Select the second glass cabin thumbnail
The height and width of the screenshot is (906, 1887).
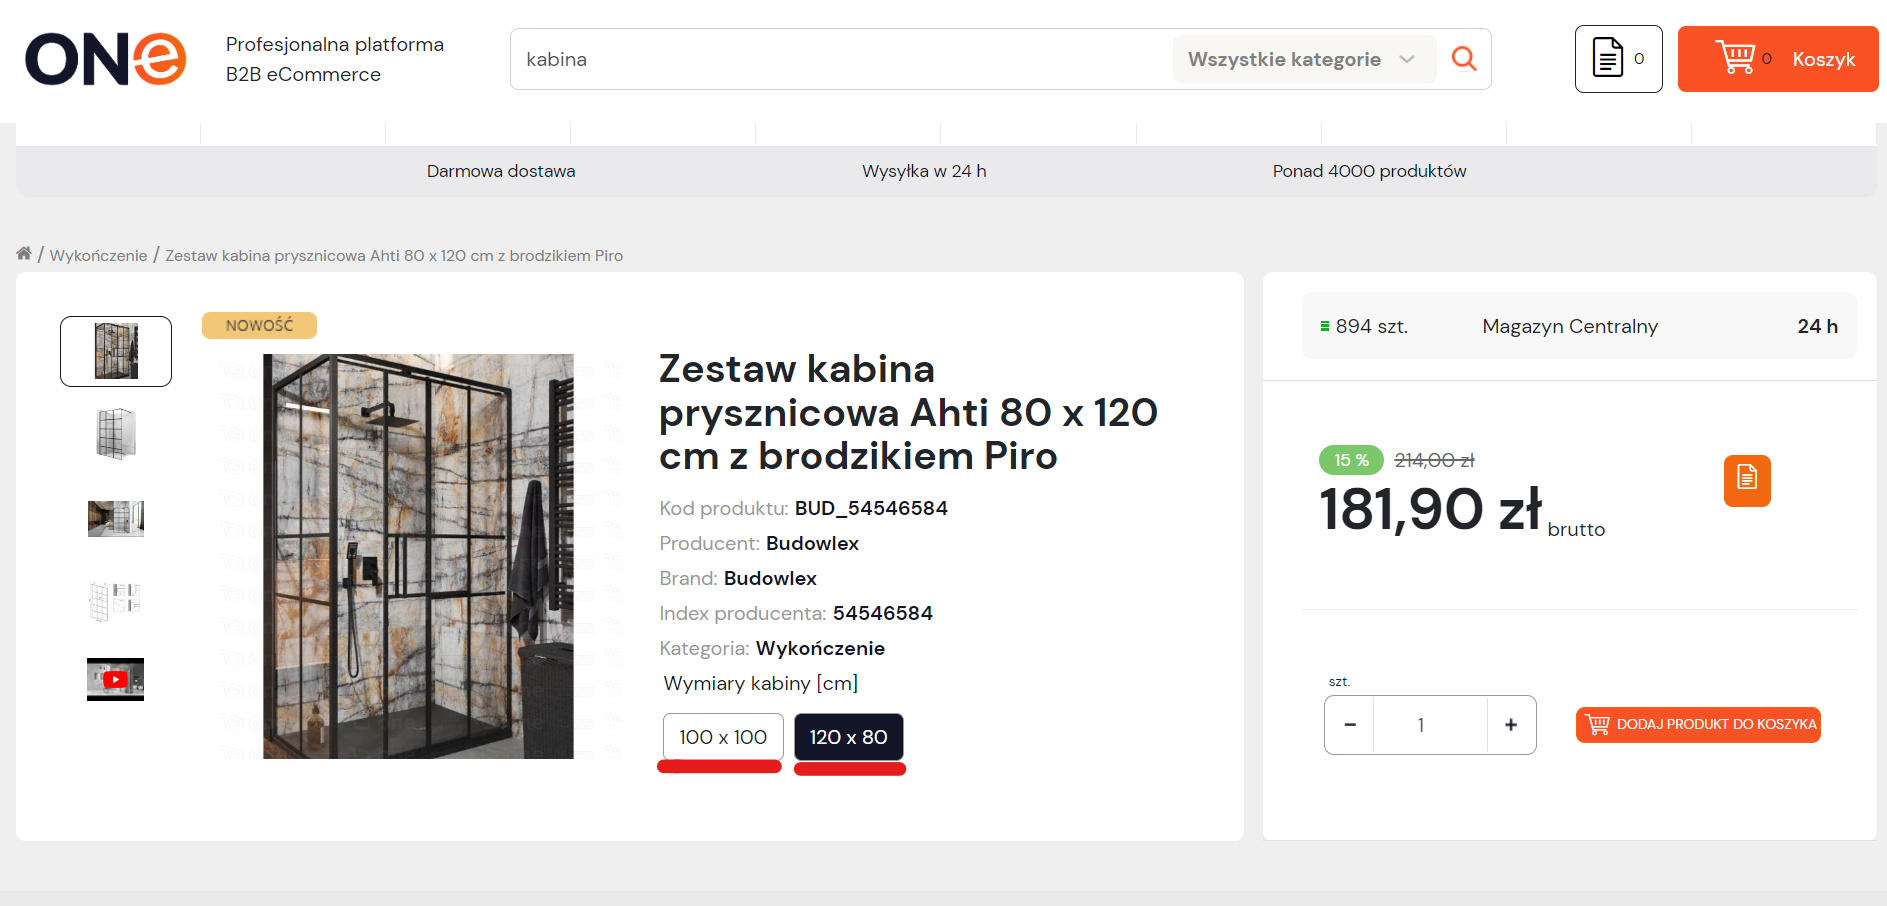point(116,434)
